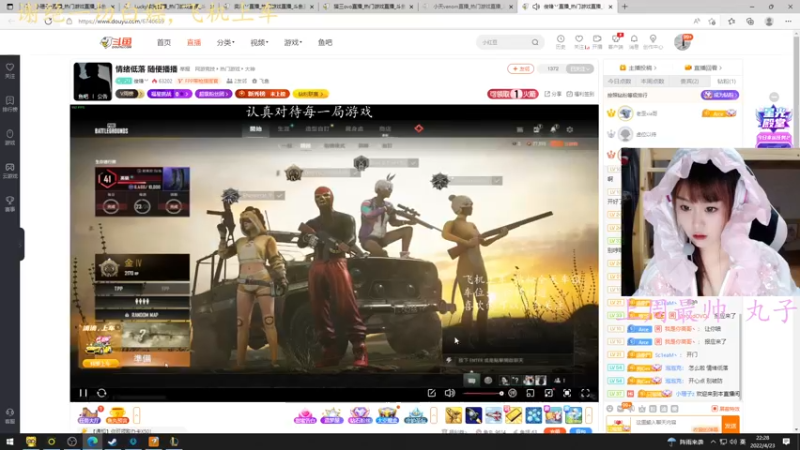
Task: Open the taskbar clock and date
Action: (x=763, y=442)
